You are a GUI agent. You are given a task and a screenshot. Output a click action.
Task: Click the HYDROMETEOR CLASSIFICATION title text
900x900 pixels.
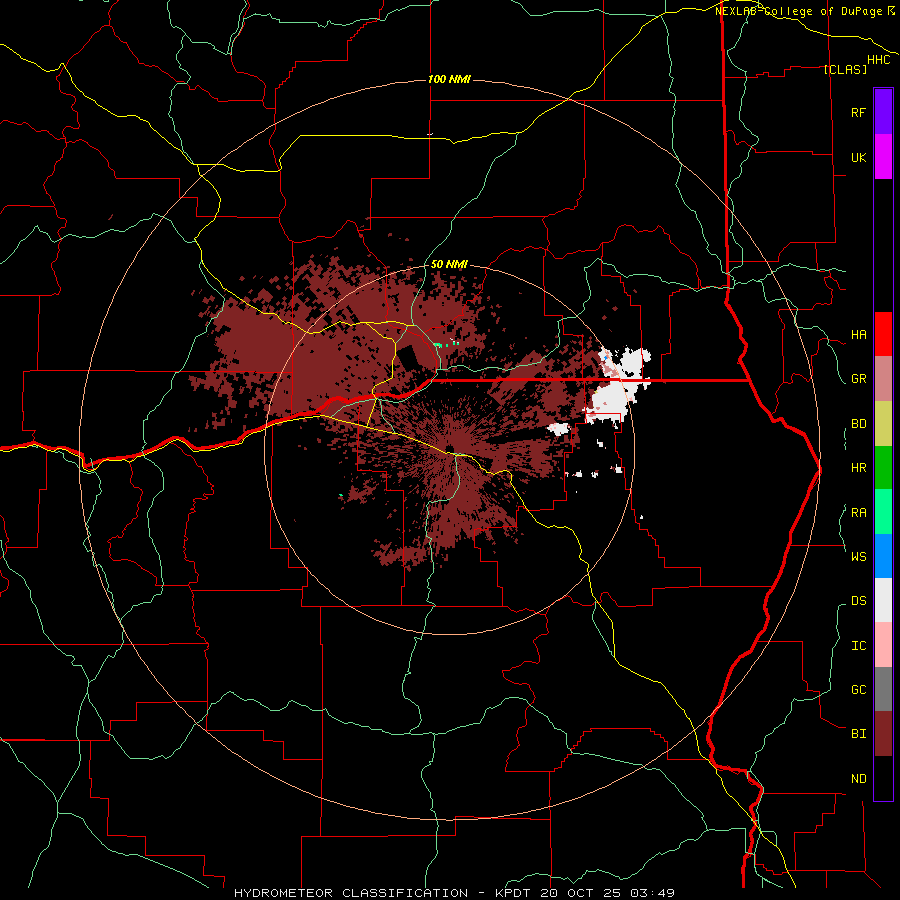351,893
